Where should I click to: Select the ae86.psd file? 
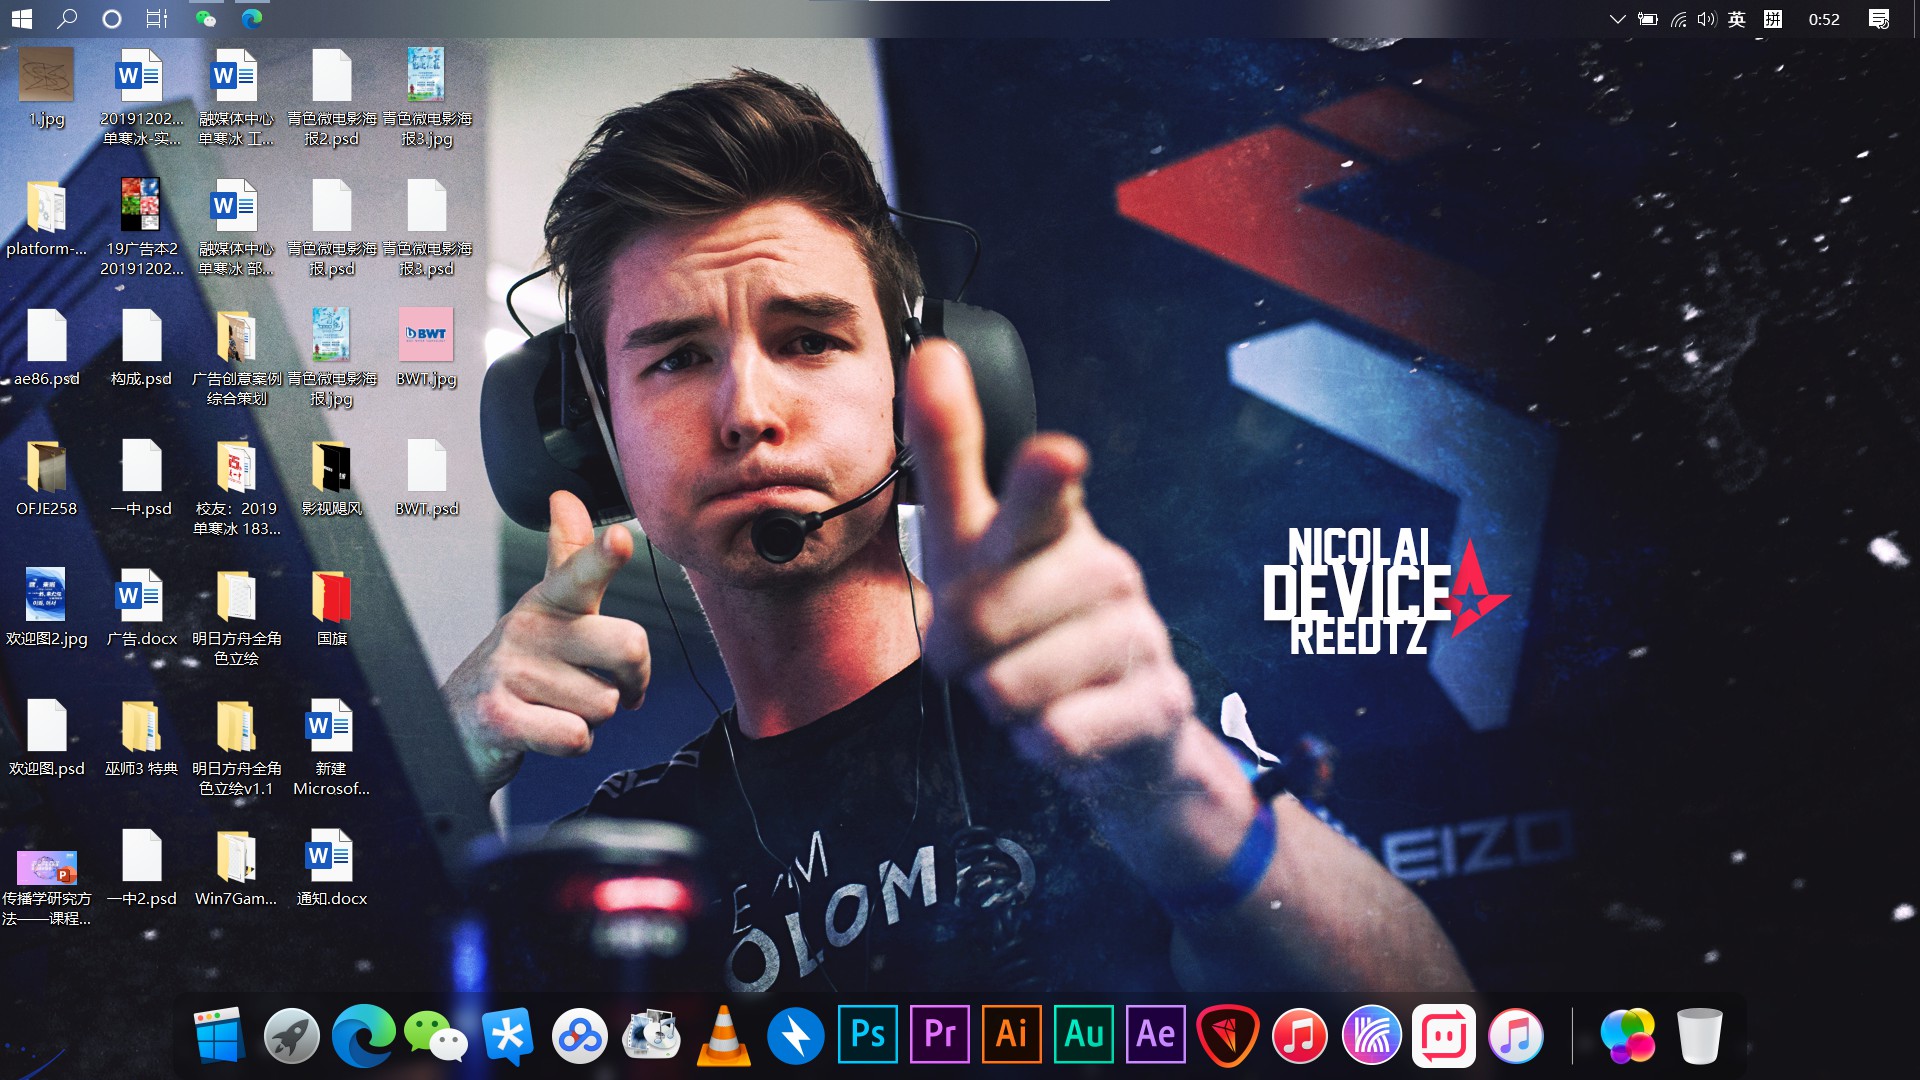(47, 348)
